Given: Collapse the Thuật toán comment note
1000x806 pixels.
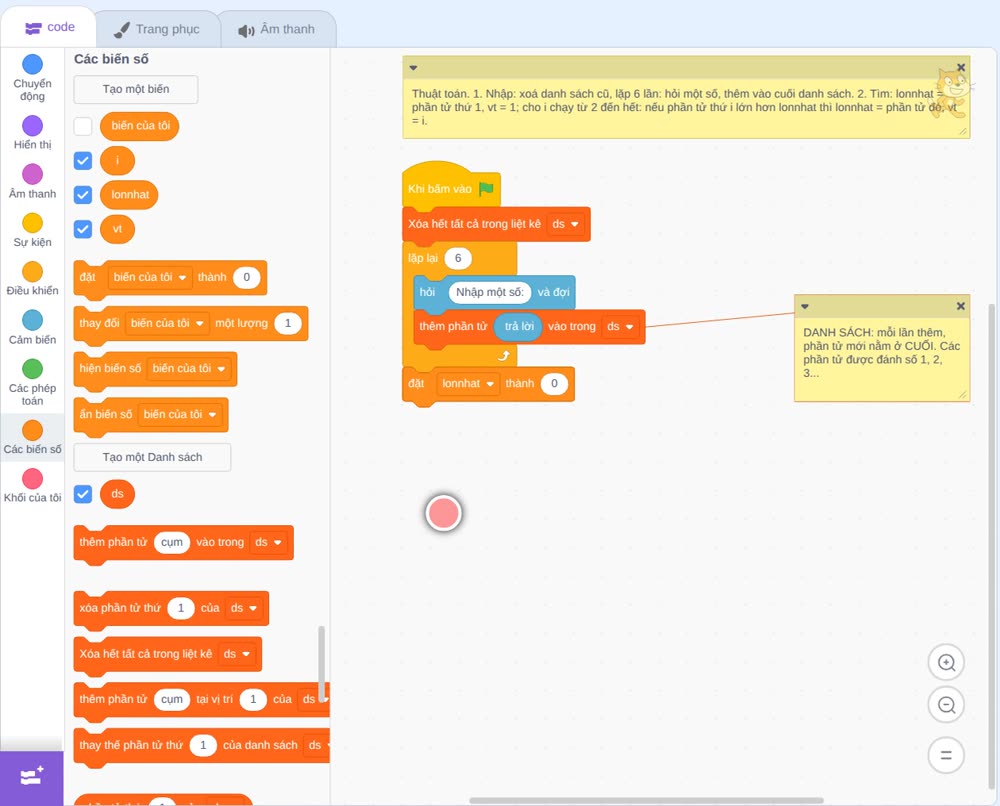Looking at the screenshot, I should (x=413, y=68).
